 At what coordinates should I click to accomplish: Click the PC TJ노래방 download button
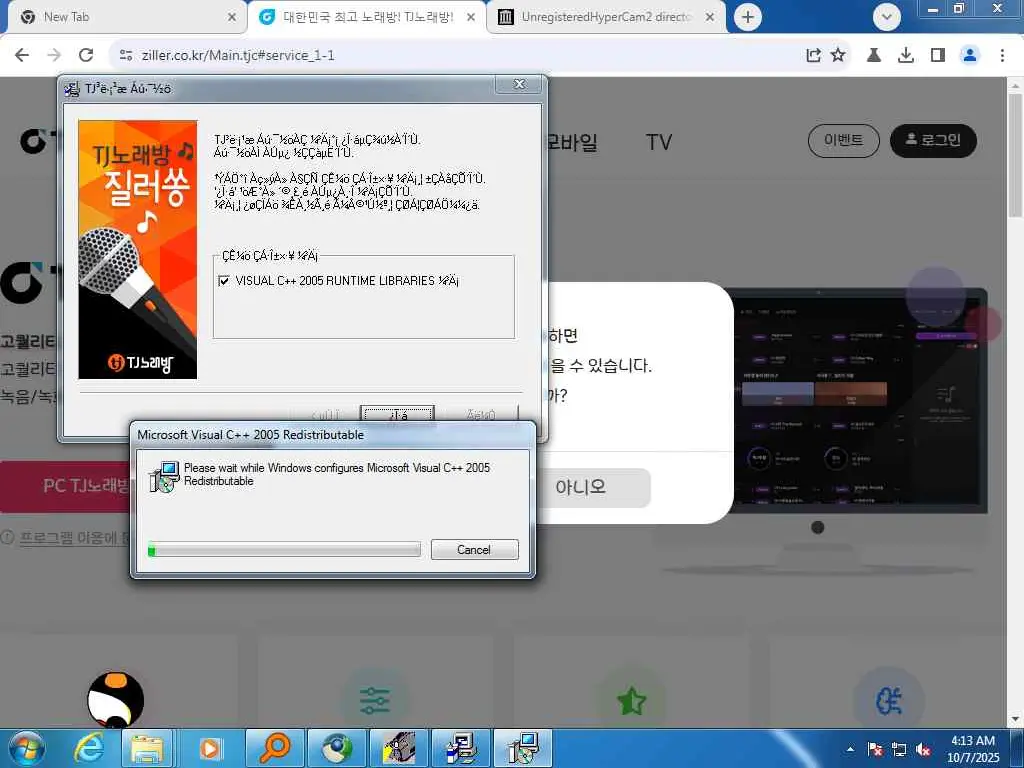pyautogui.click(x=65, y=486)
